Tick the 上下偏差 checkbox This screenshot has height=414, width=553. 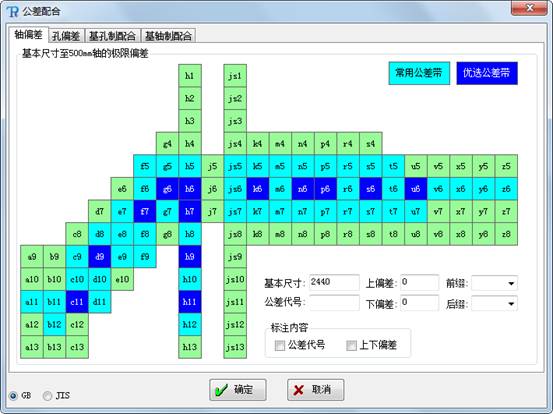pyautogui.click(x=351, y=345)
